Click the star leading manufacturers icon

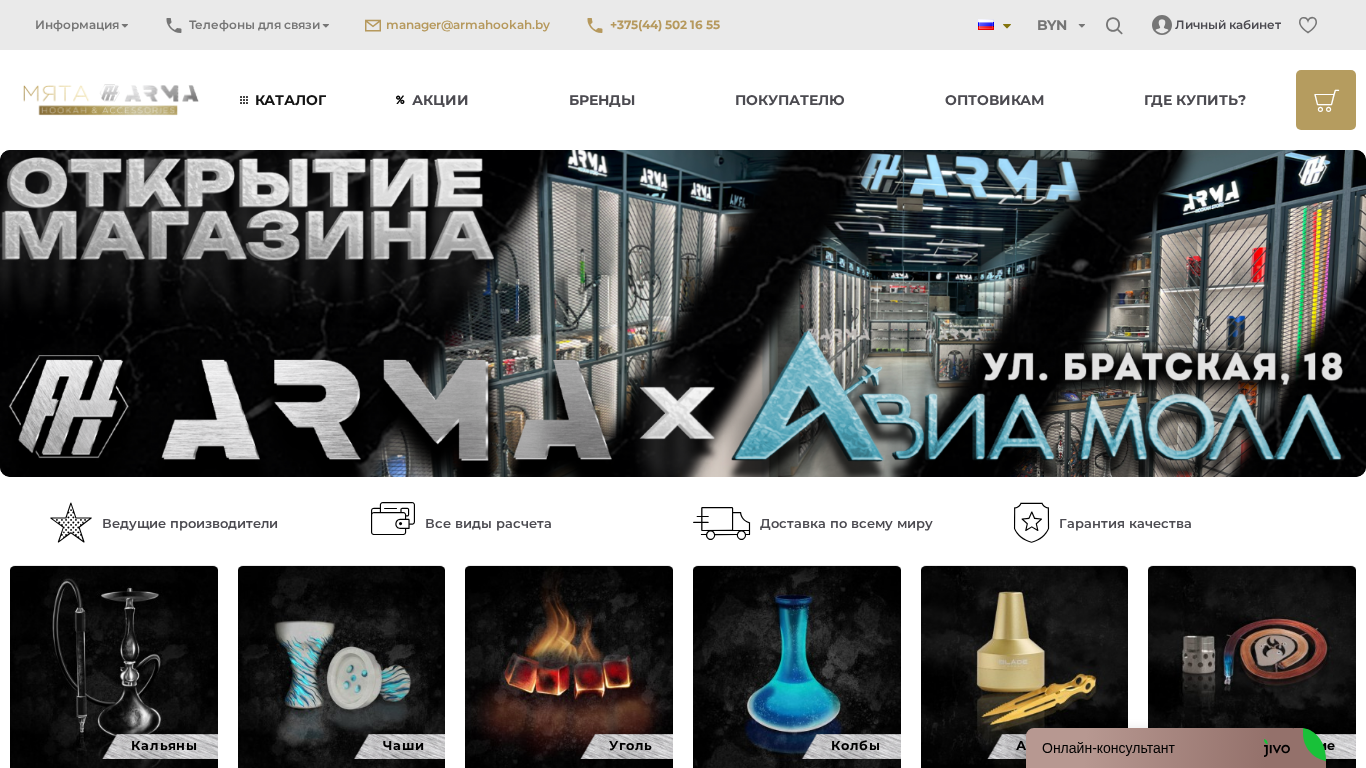71,523
